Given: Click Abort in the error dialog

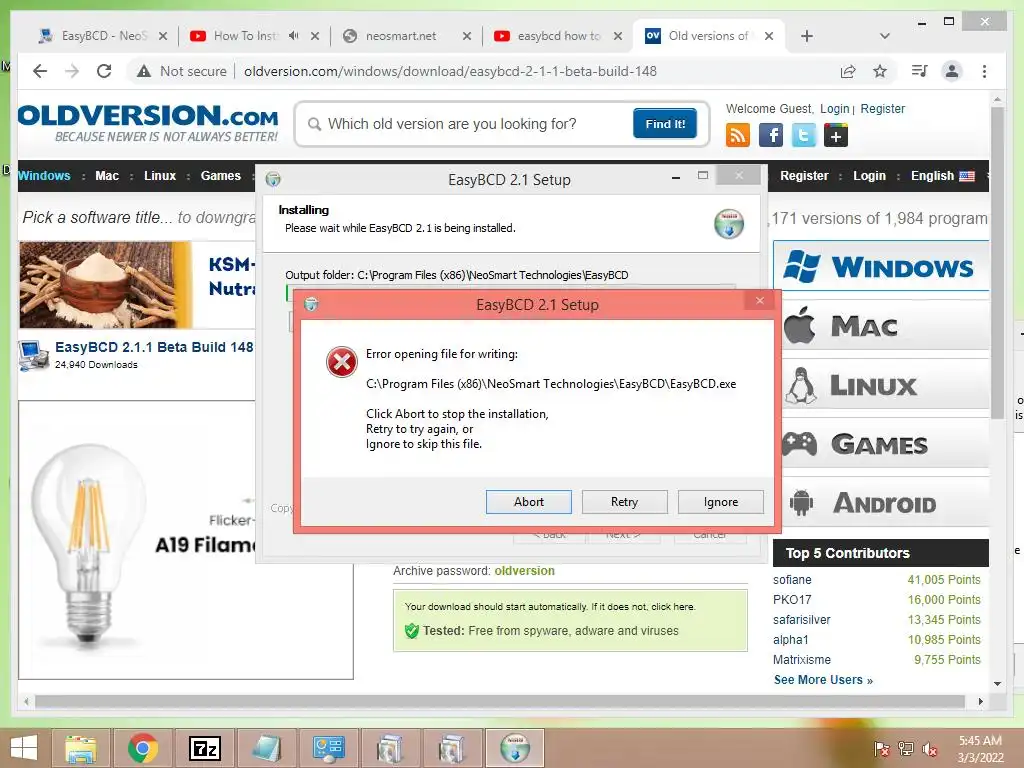Looking at the screenshot, I should tap(528, 502).
